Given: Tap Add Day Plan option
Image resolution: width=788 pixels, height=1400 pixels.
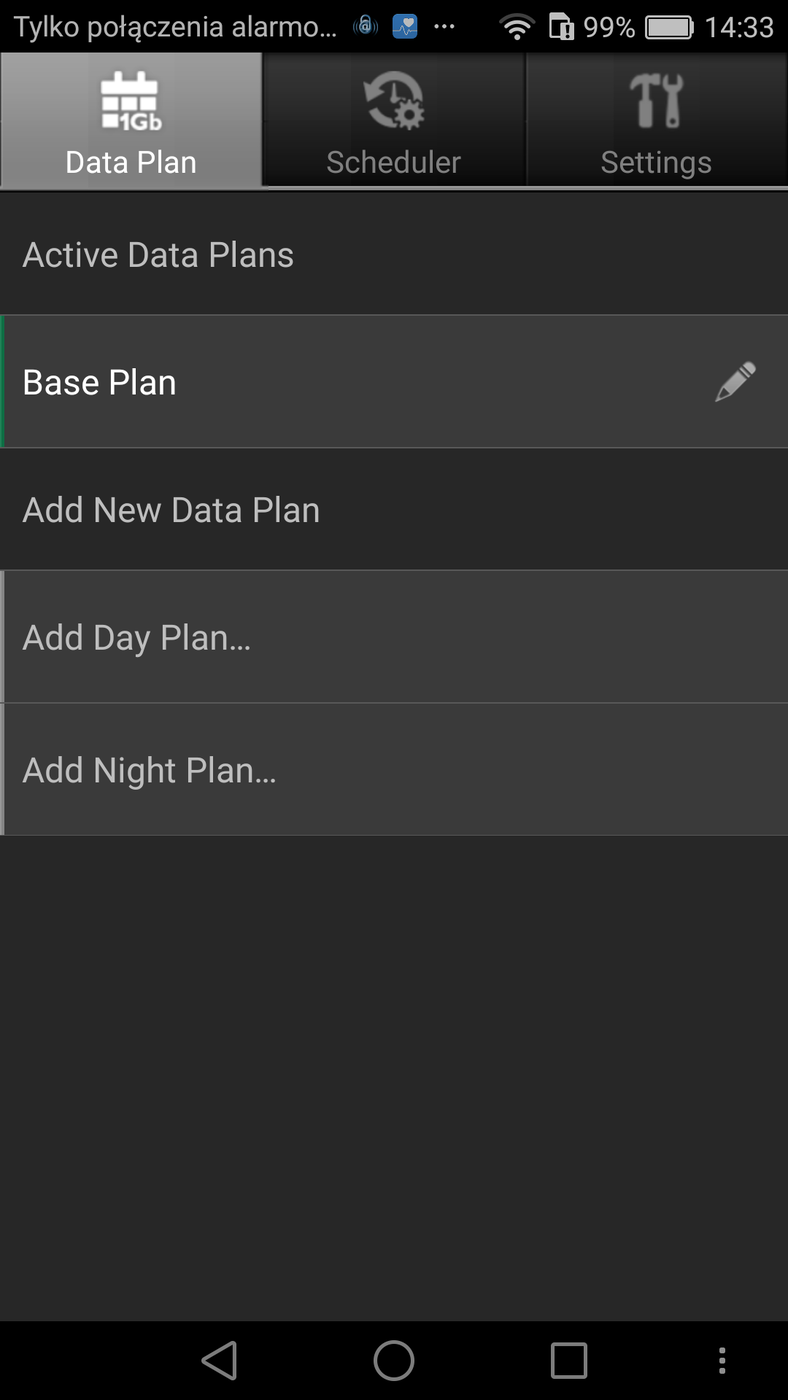Looking at the screenshot, I should click(136, 637).
